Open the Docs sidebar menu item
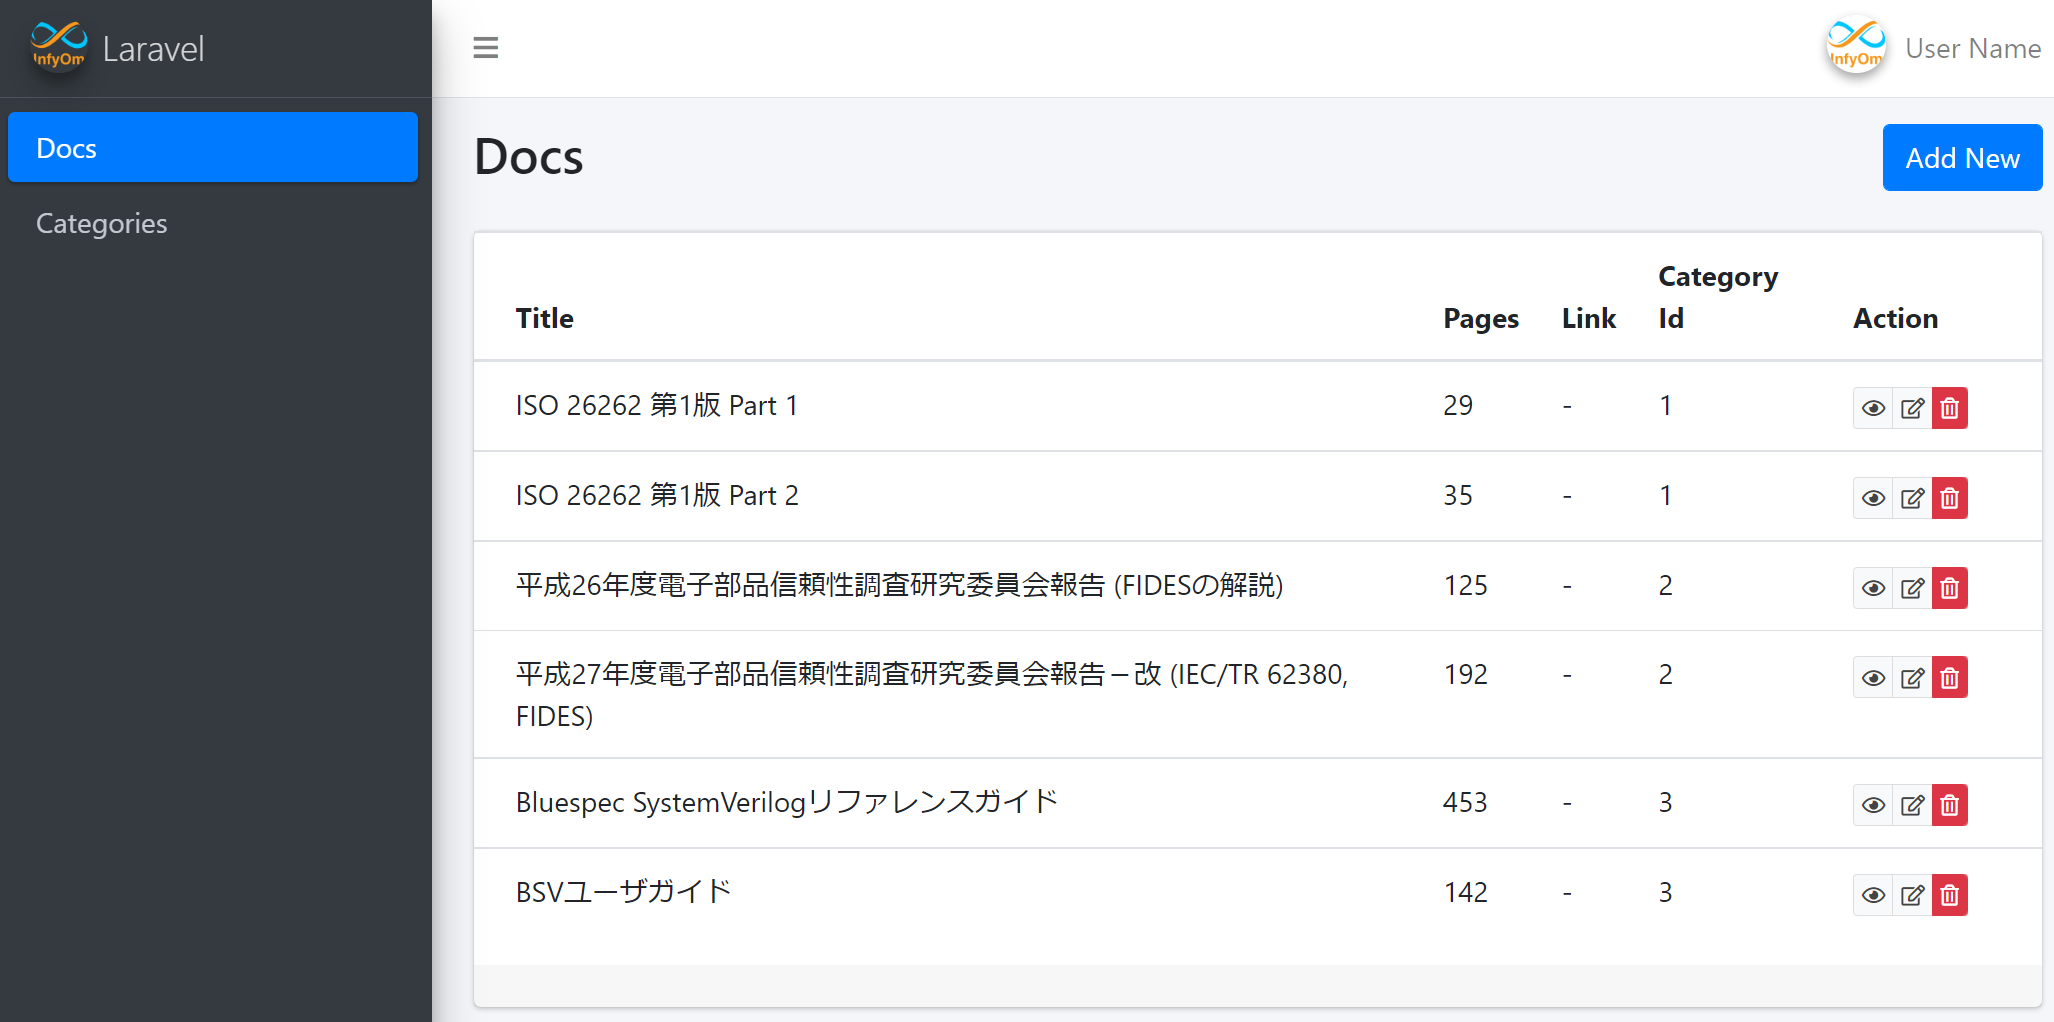Image resolution: width=2054 pixels, height=1022 pixels. pyautogui.click(x=212, y=148)
